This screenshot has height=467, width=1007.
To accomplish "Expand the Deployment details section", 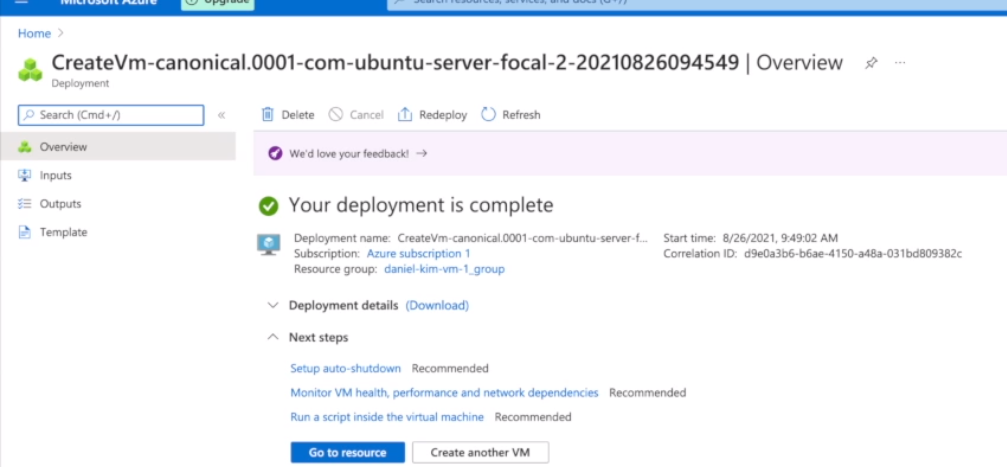I will coord(273,305).
